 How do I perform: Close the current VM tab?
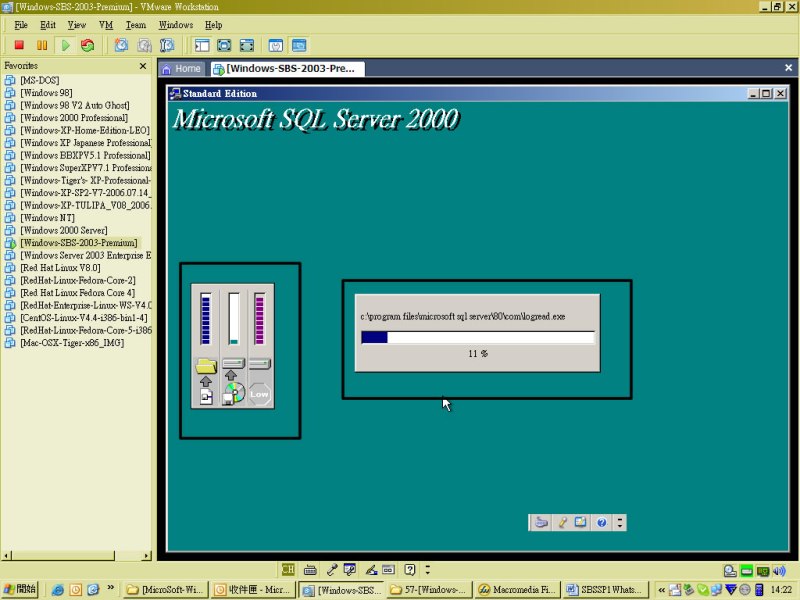(x=788, y=67)
